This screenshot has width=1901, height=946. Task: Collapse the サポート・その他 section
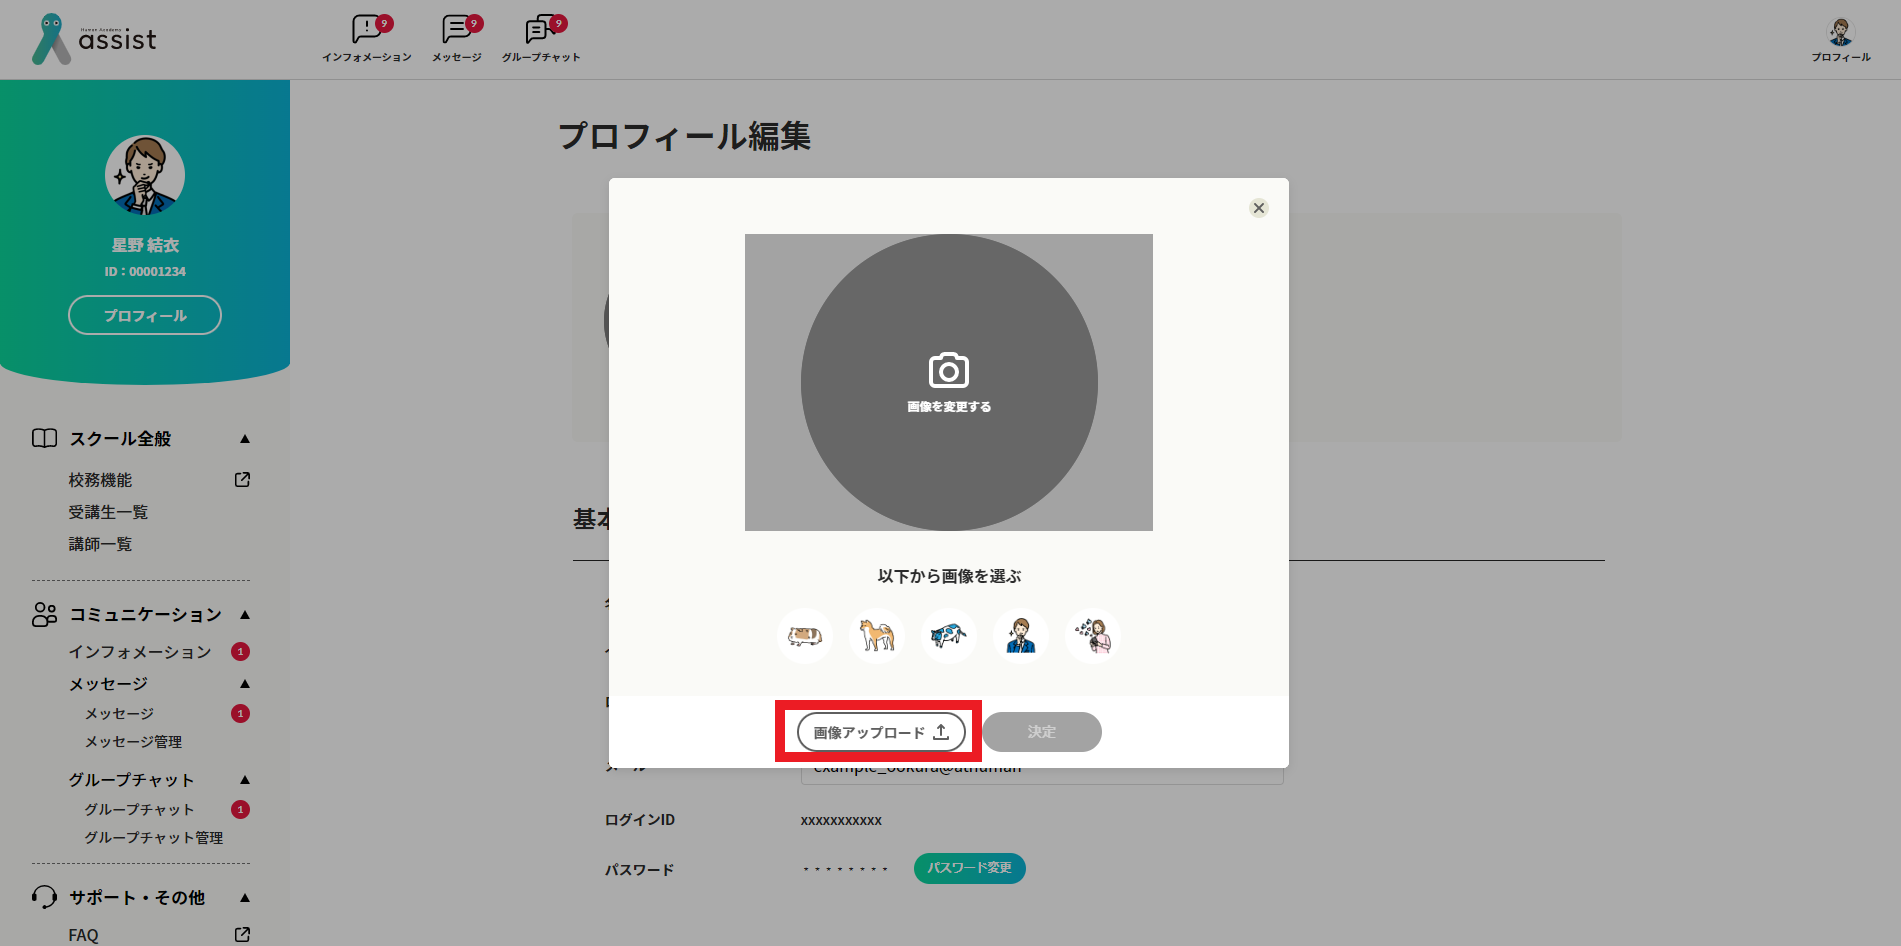245,898
